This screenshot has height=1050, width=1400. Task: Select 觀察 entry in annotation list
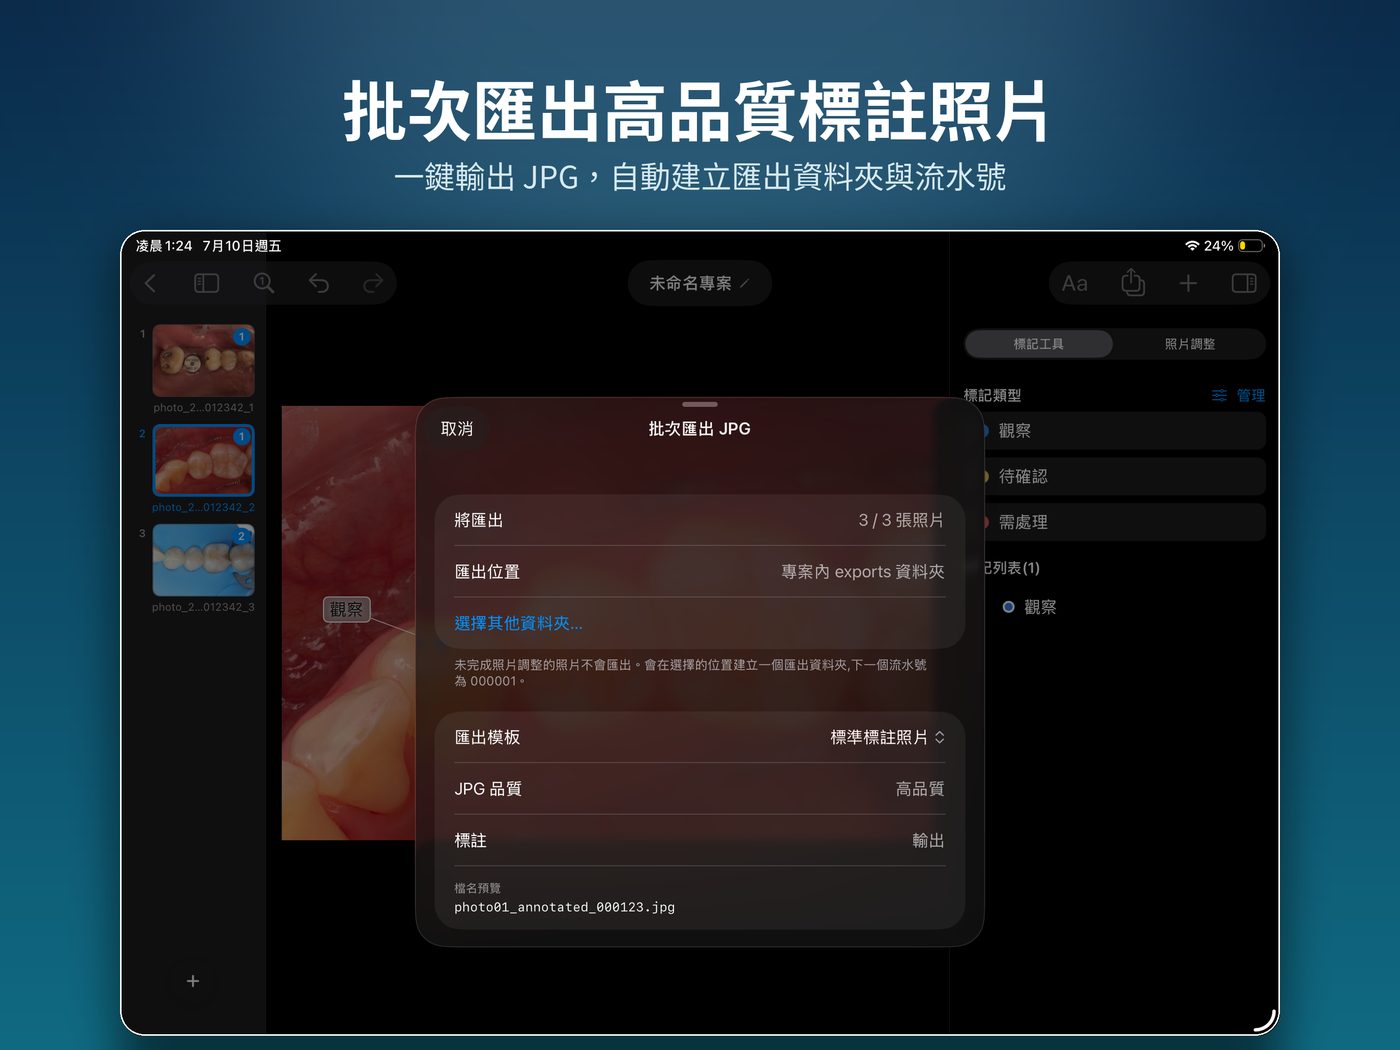1030,607
